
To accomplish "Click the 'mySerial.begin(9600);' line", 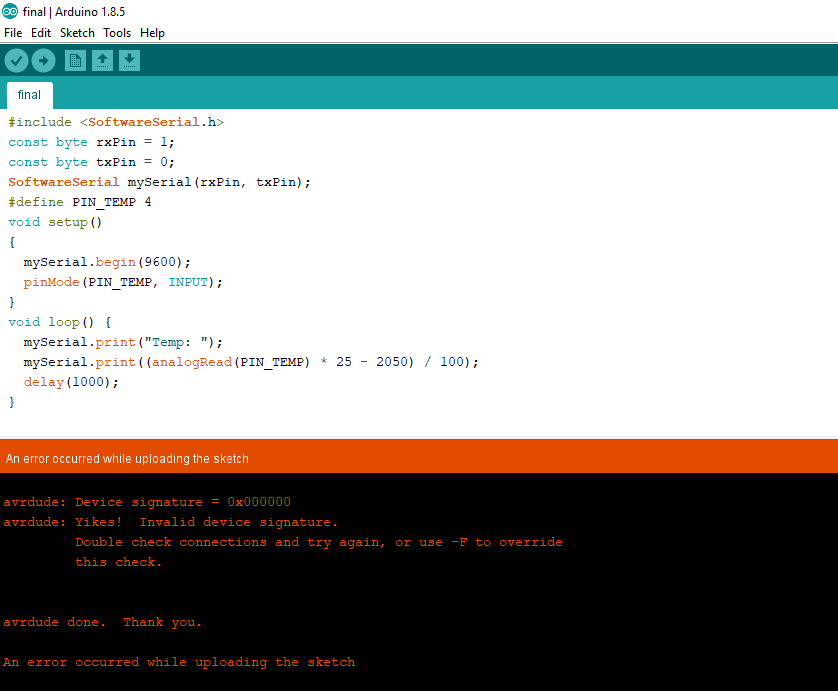I will pyautogui.click(x=107, y=262).
